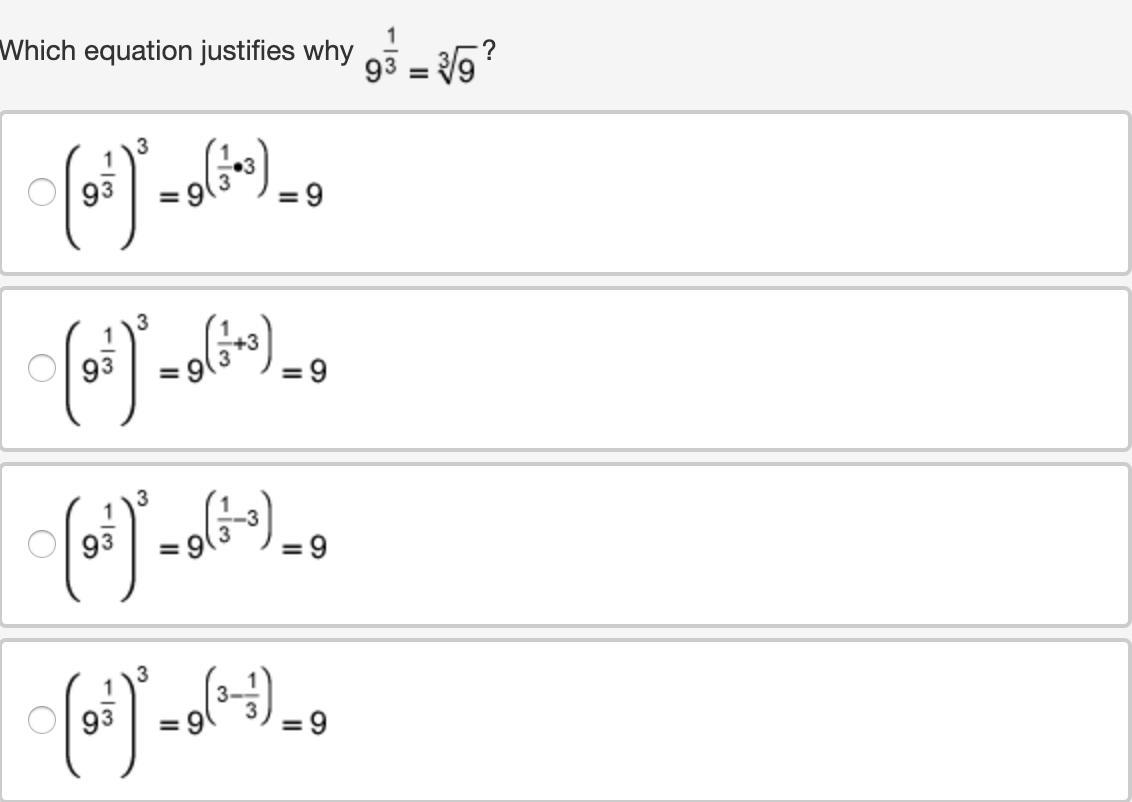The image size is (1132, 802).
Task: Click the final '= 9' in the addition answer
Action: (x=305, y=373)
